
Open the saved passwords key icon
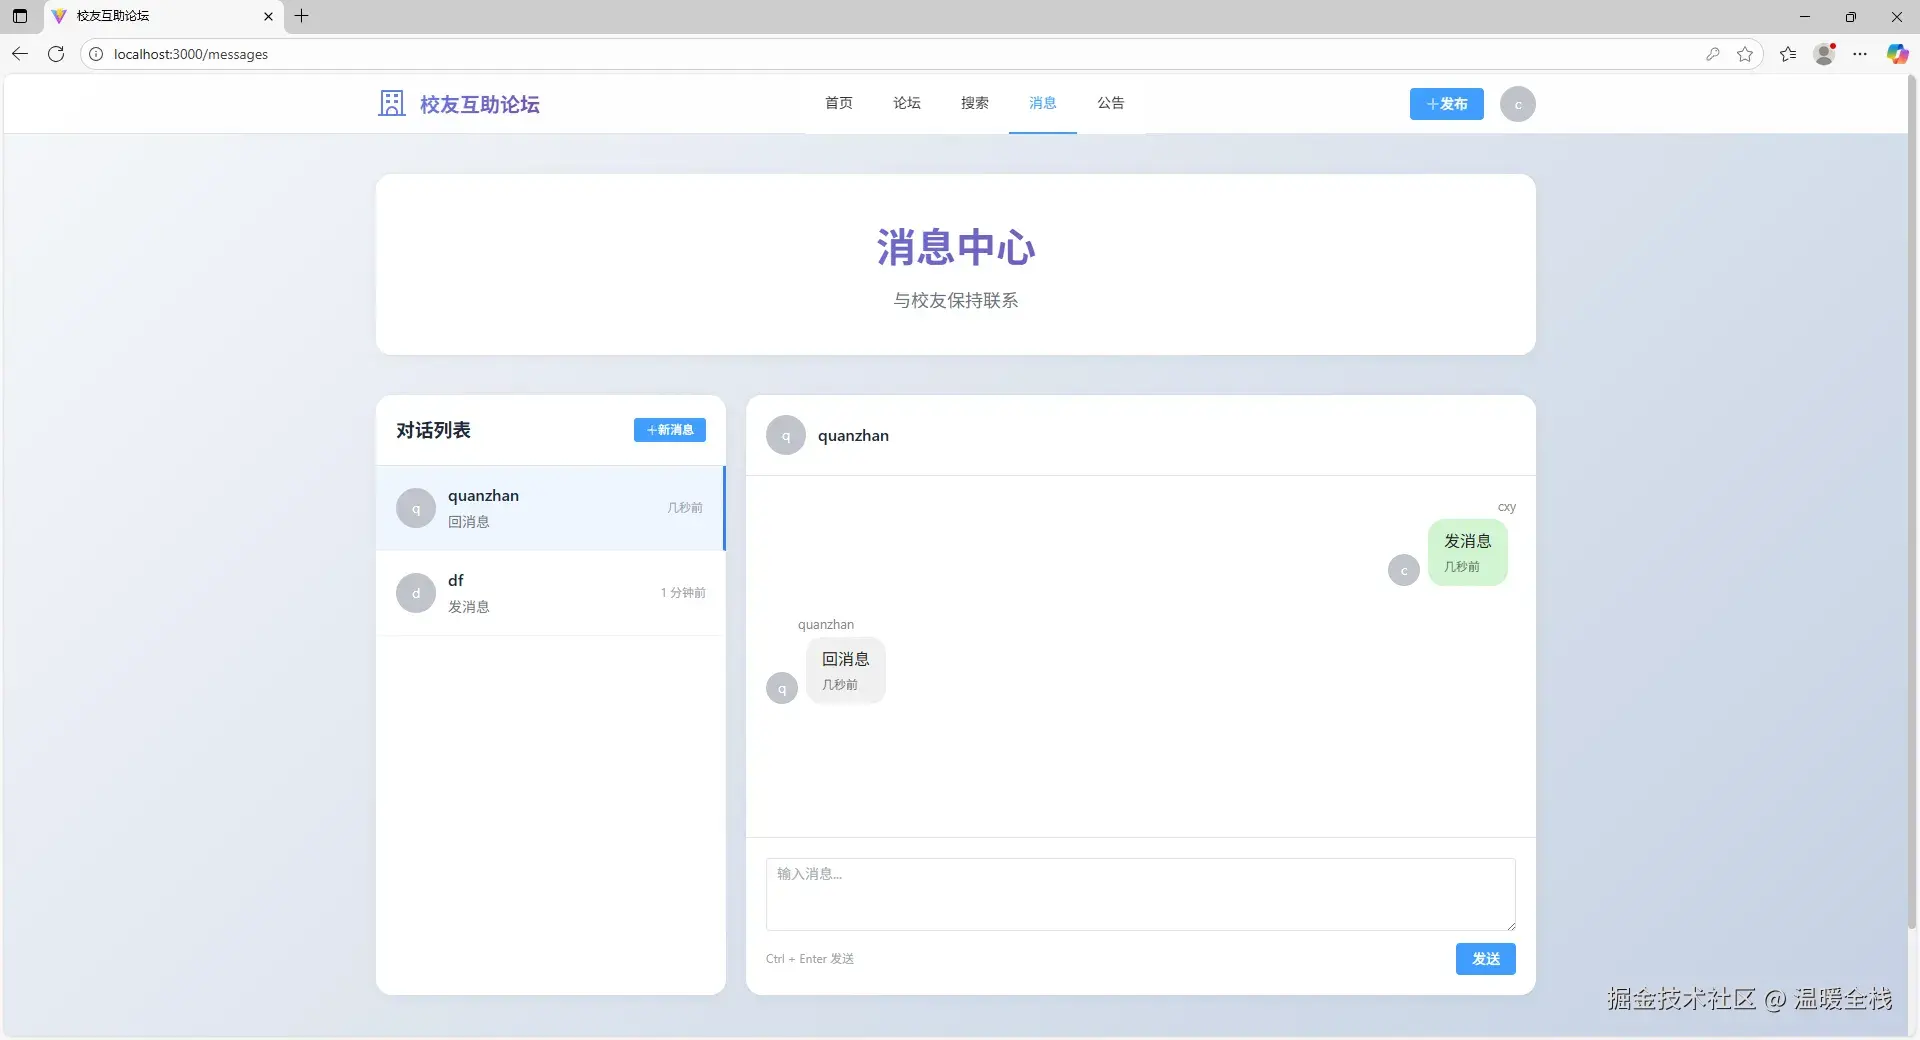tap(1713, 54)
